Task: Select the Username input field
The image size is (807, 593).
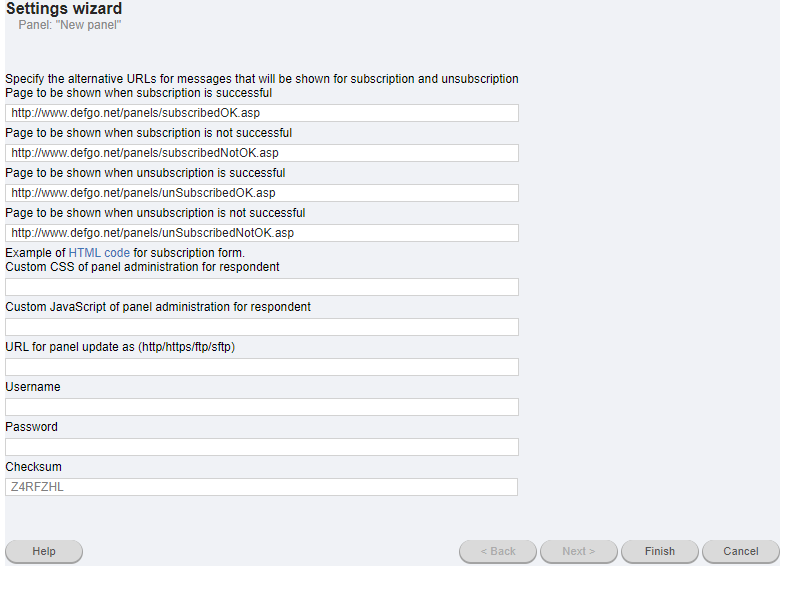Action: point(262,407)
